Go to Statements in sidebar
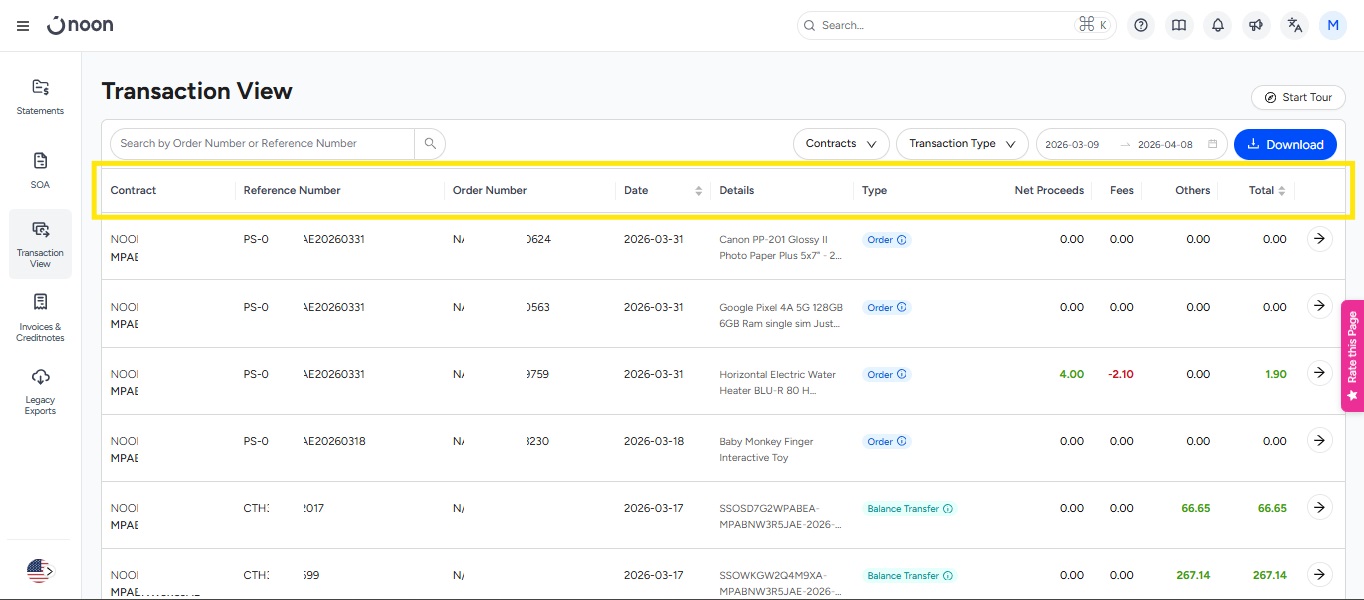 coord(40,96)
